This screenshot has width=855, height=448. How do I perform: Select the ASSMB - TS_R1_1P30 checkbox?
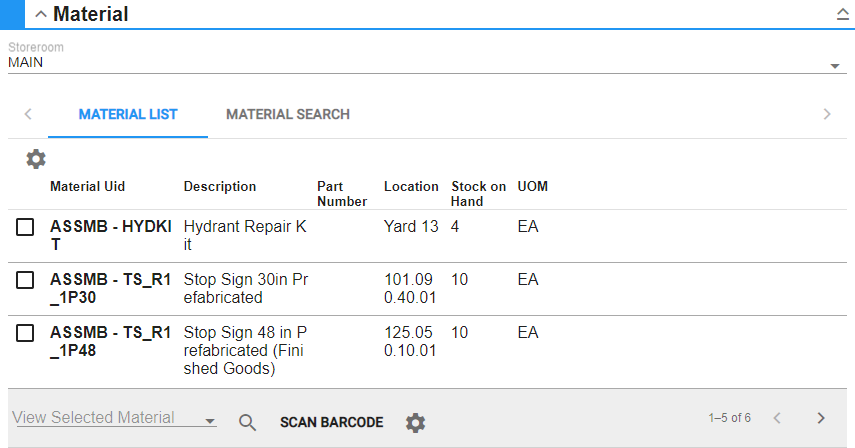[x=25, y=281]
